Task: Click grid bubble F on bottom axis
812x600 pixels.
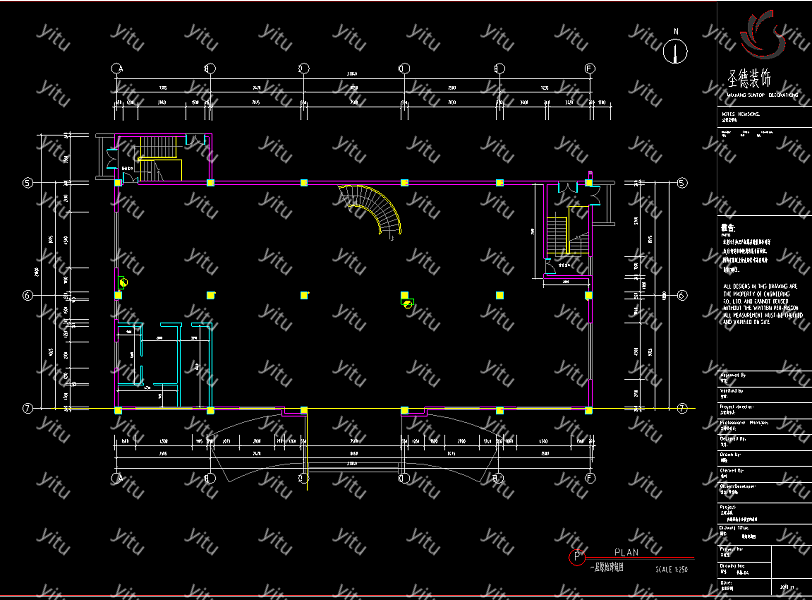Action: [590, 479]
